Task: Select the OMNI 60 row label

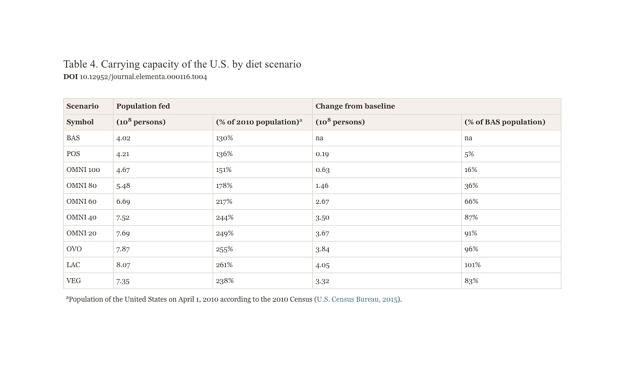Action: [x=81, y=202]
